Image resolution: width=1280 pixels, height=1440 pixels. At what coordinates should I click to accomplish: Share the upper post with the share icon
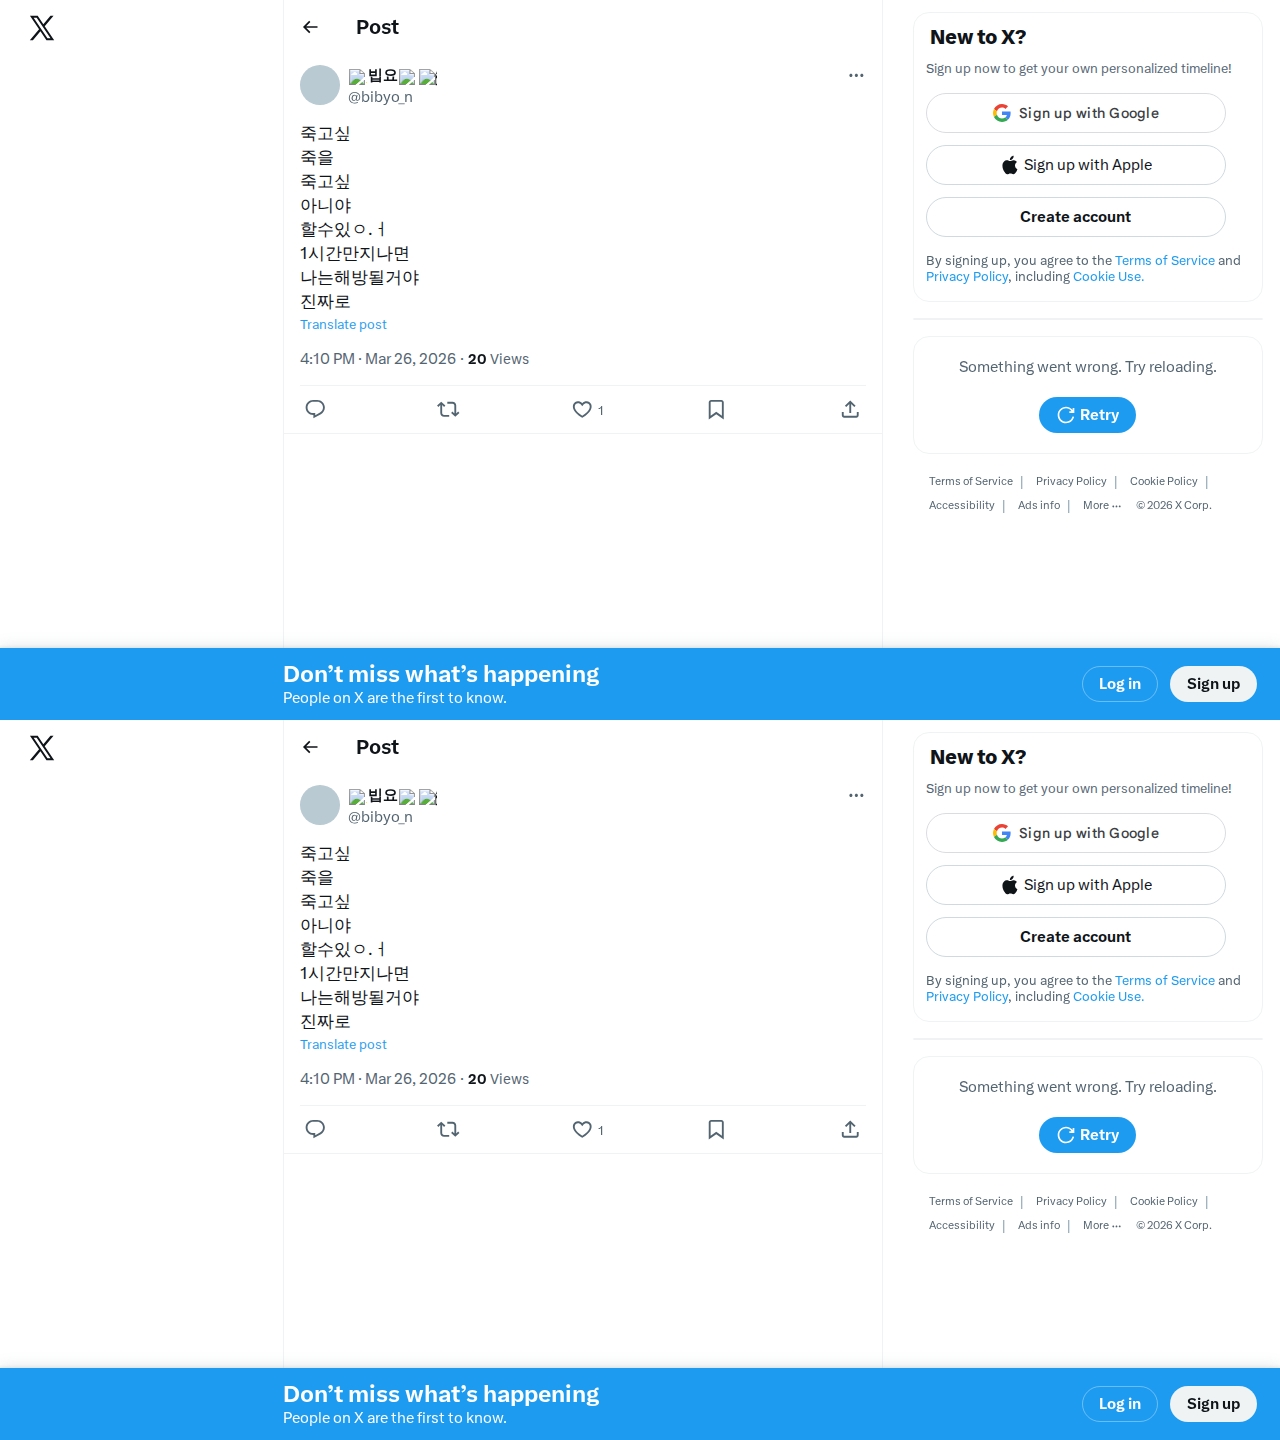[850, 409]
